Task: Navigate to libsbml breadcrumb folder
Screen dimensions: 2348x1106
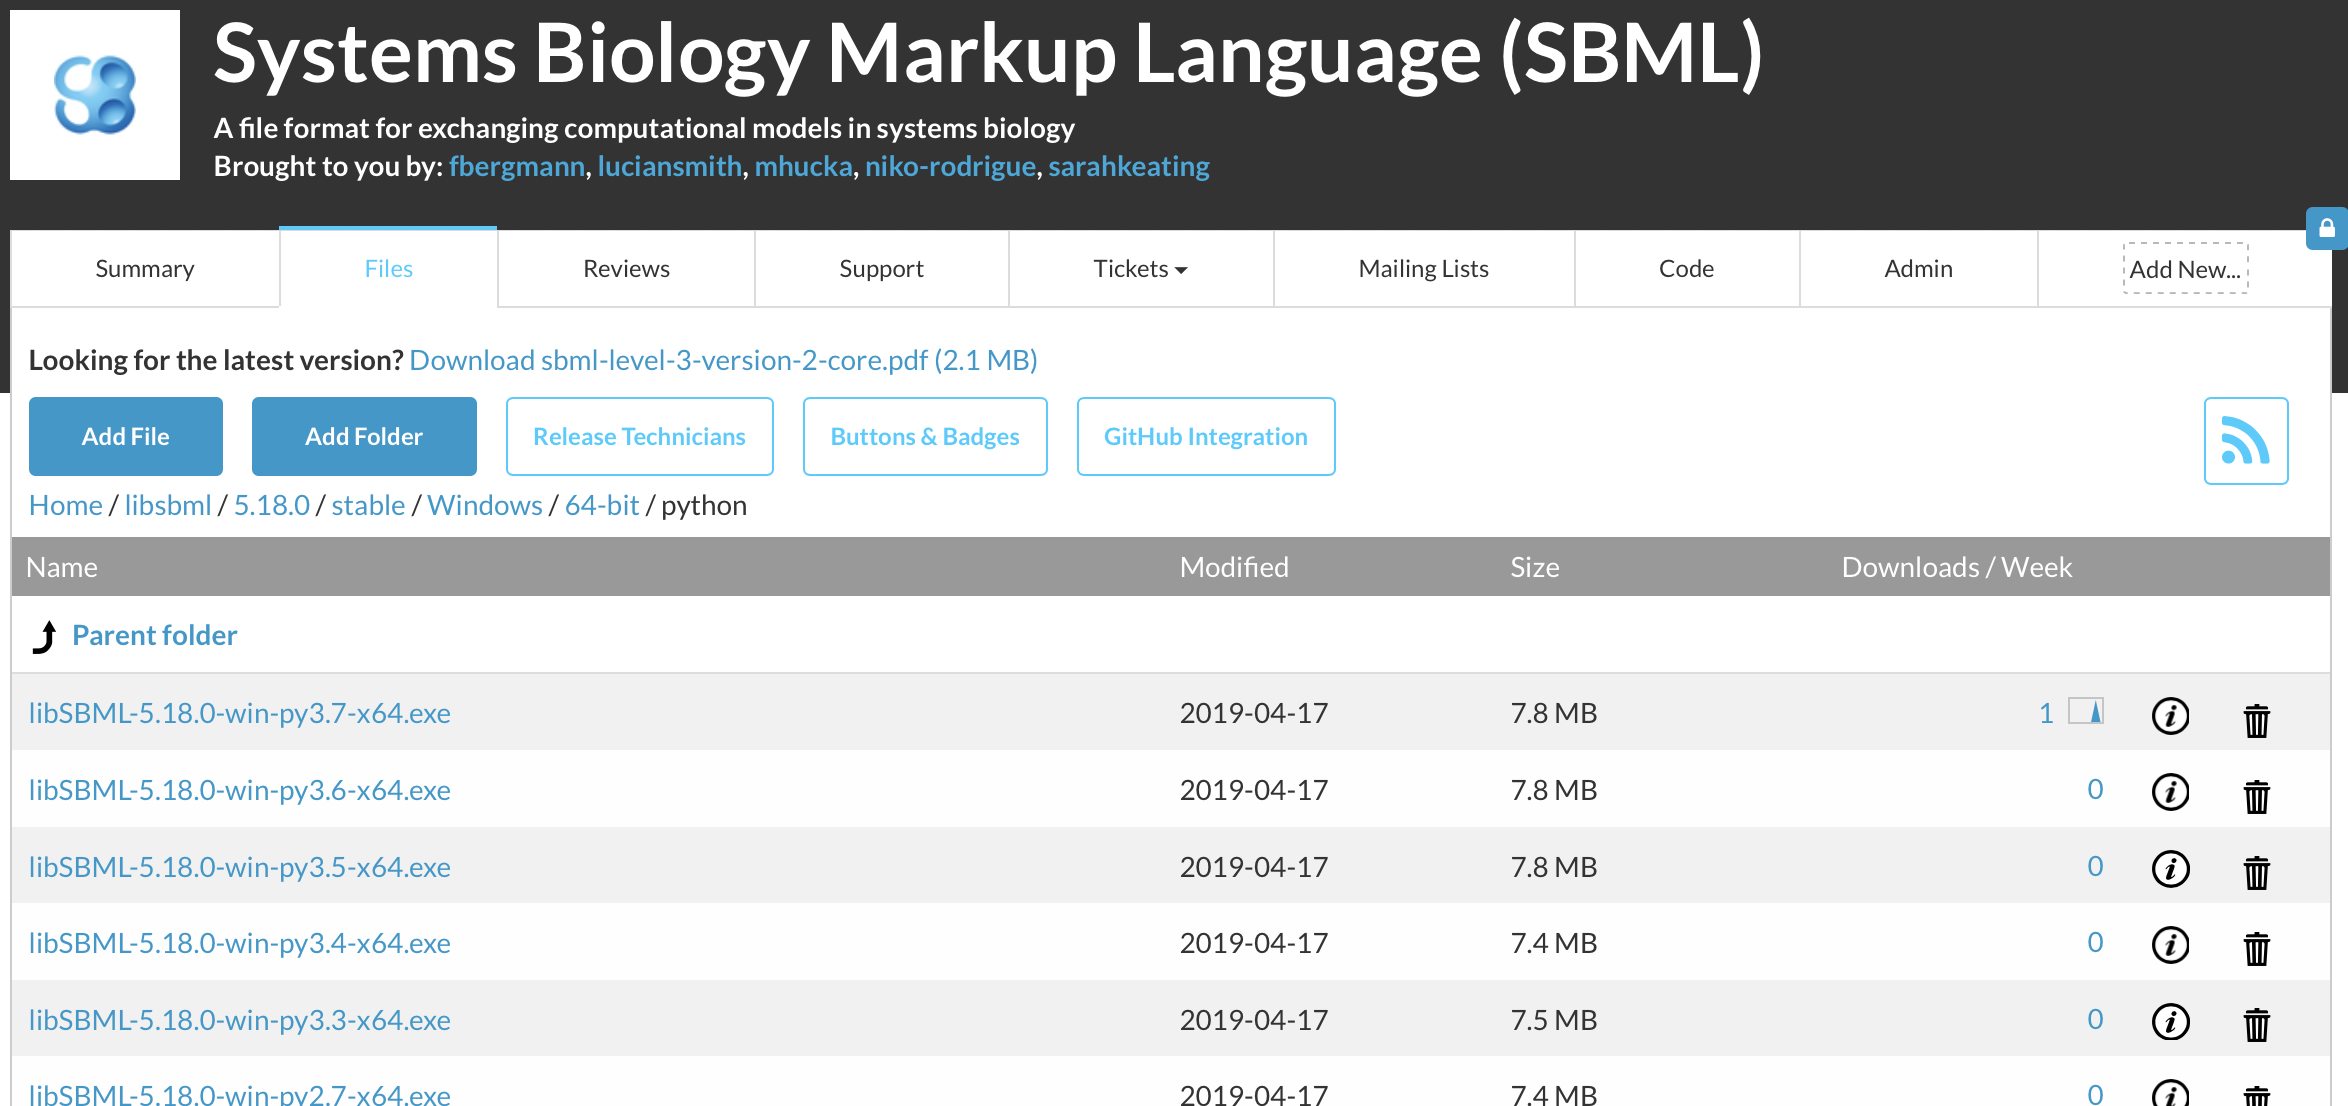Action: coord(168,505)
